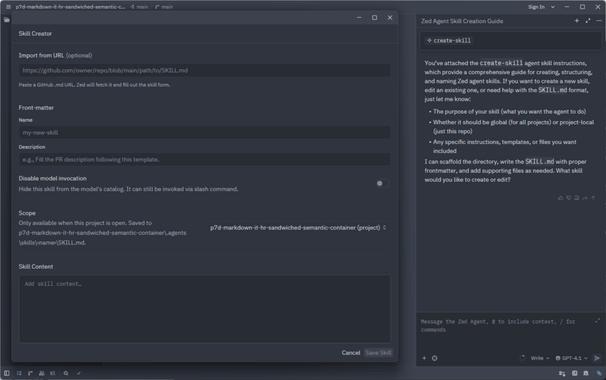Click the Skill Creator dialog title
The image size is (606, 380).
(x=35, y=34)
